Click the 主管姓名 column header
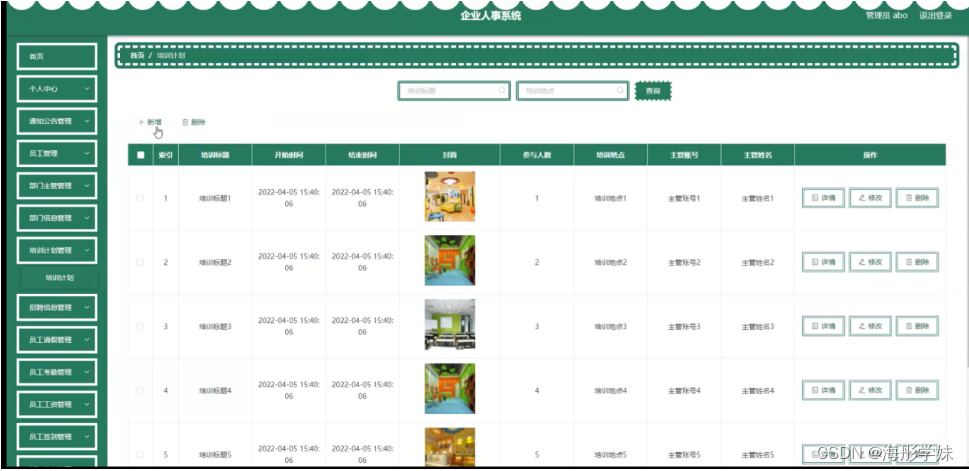Screen dimensions: 969x471 [758, 155]
